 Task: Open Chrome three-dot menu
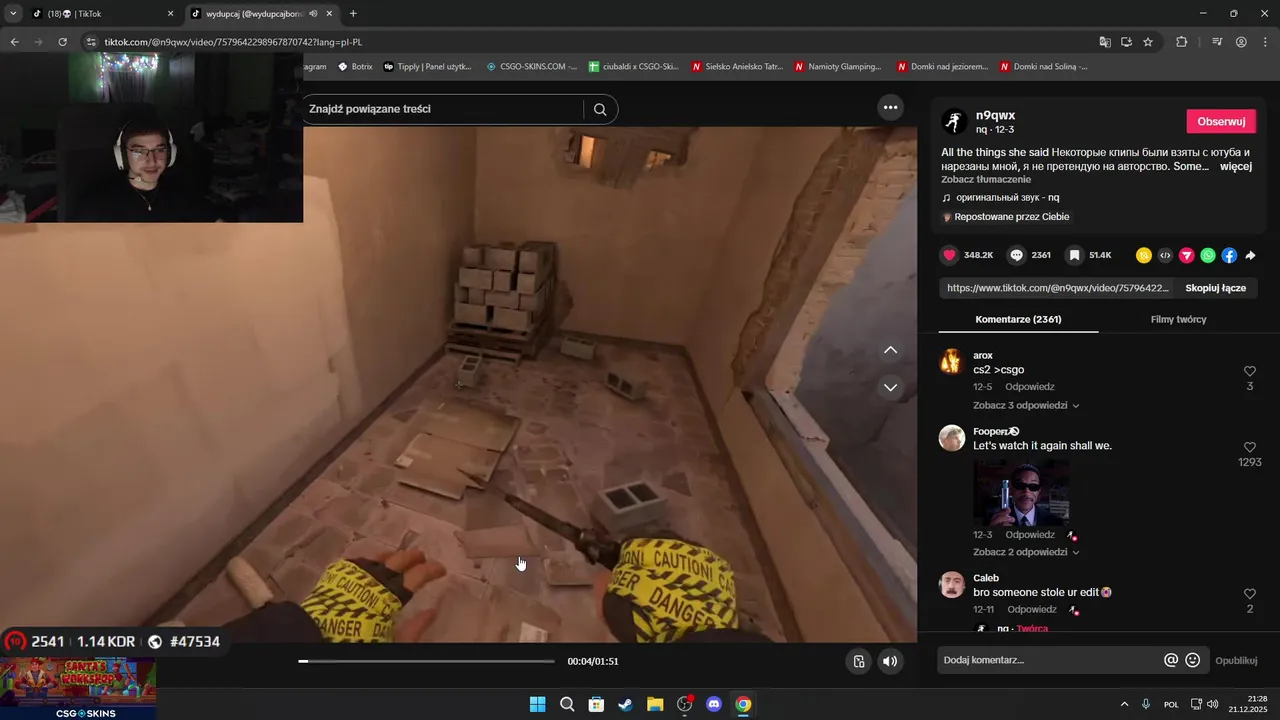(x=1266, y=42)
